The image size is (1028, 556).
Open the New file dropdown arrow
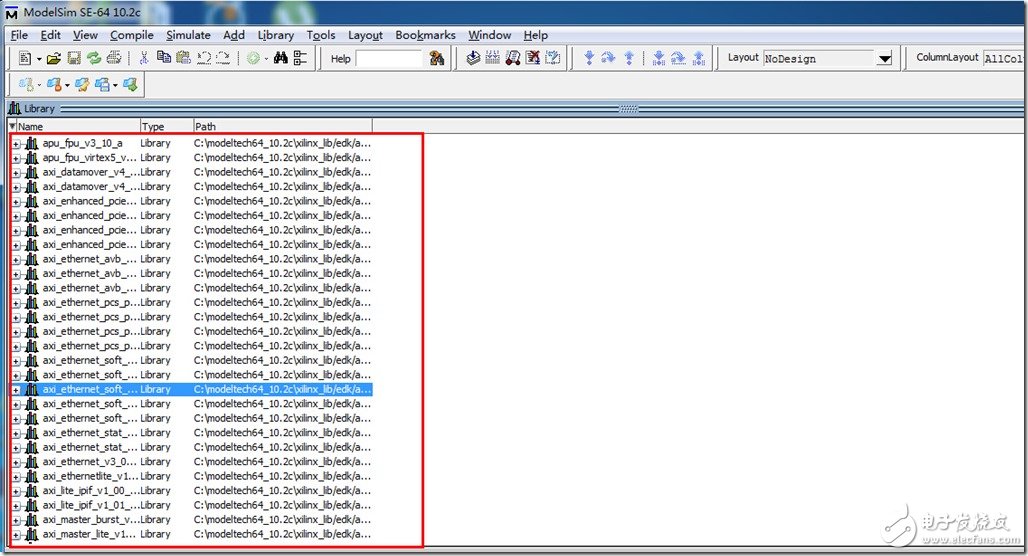point(39,59)
